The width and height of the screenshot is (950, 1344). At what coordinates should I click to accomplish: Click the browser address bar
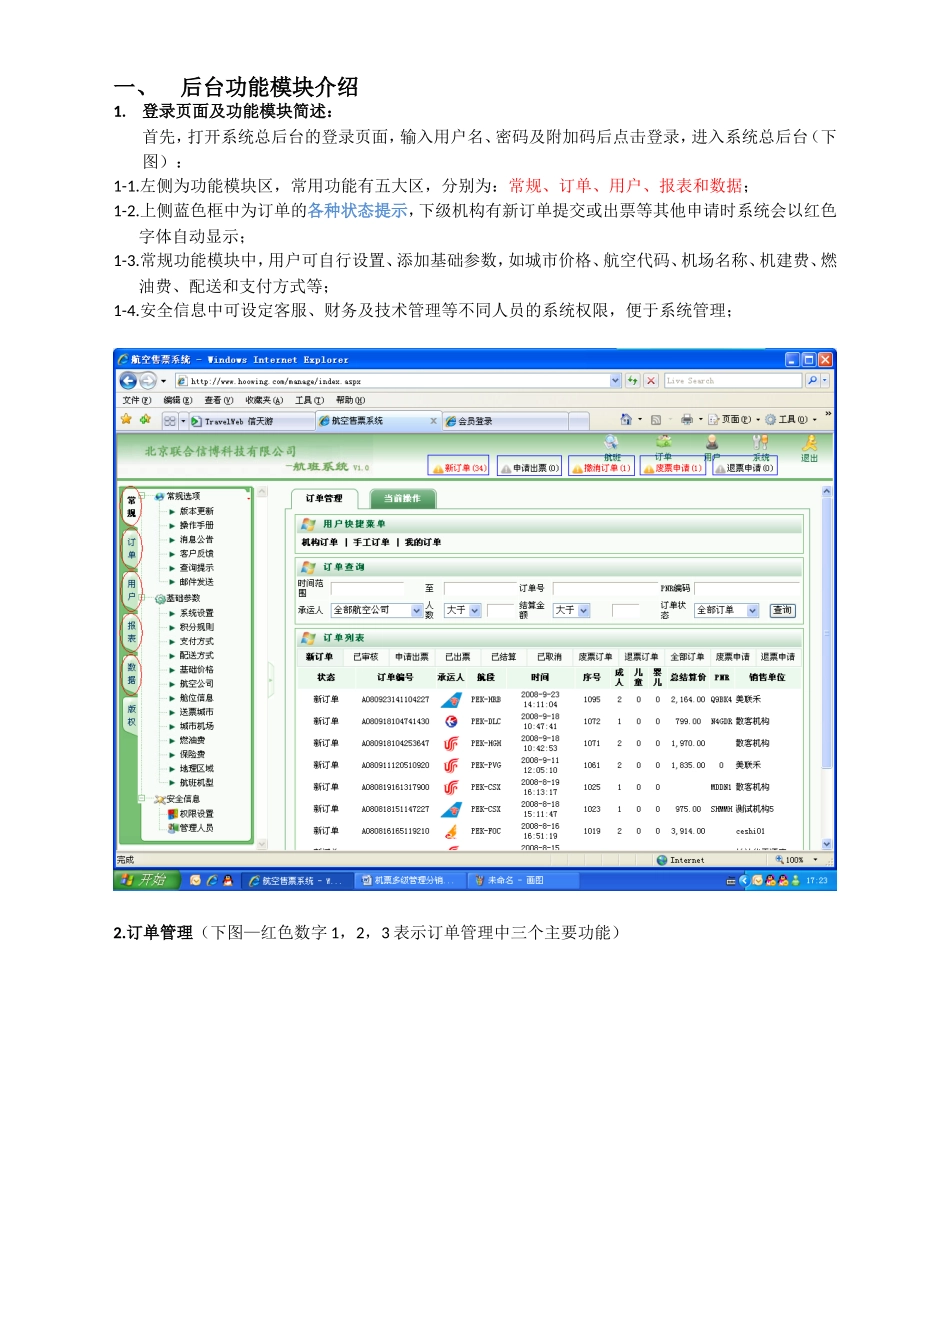coord(398,381)
